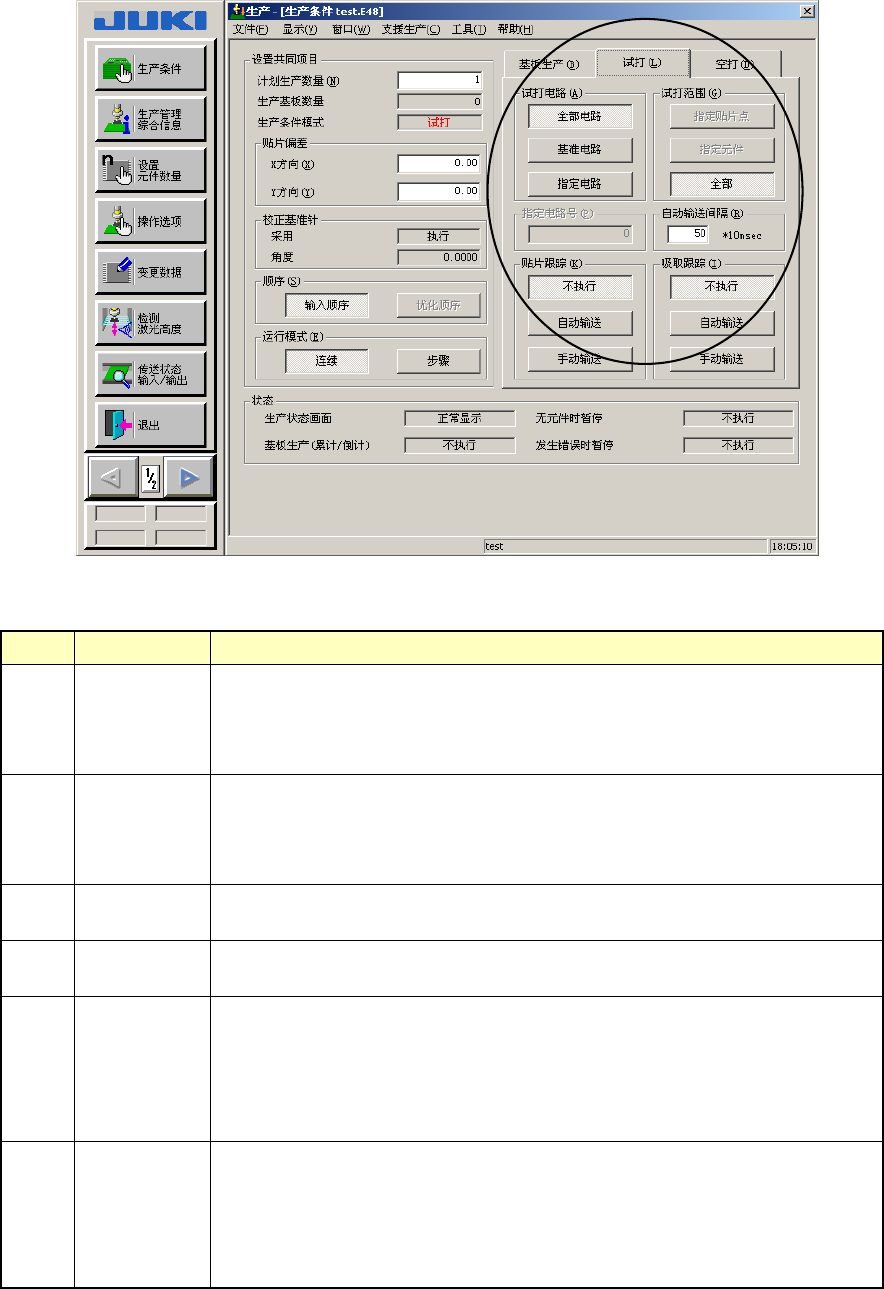
Task: Click 无元件时暂停 不执行 value
Action: coord(738,418)
